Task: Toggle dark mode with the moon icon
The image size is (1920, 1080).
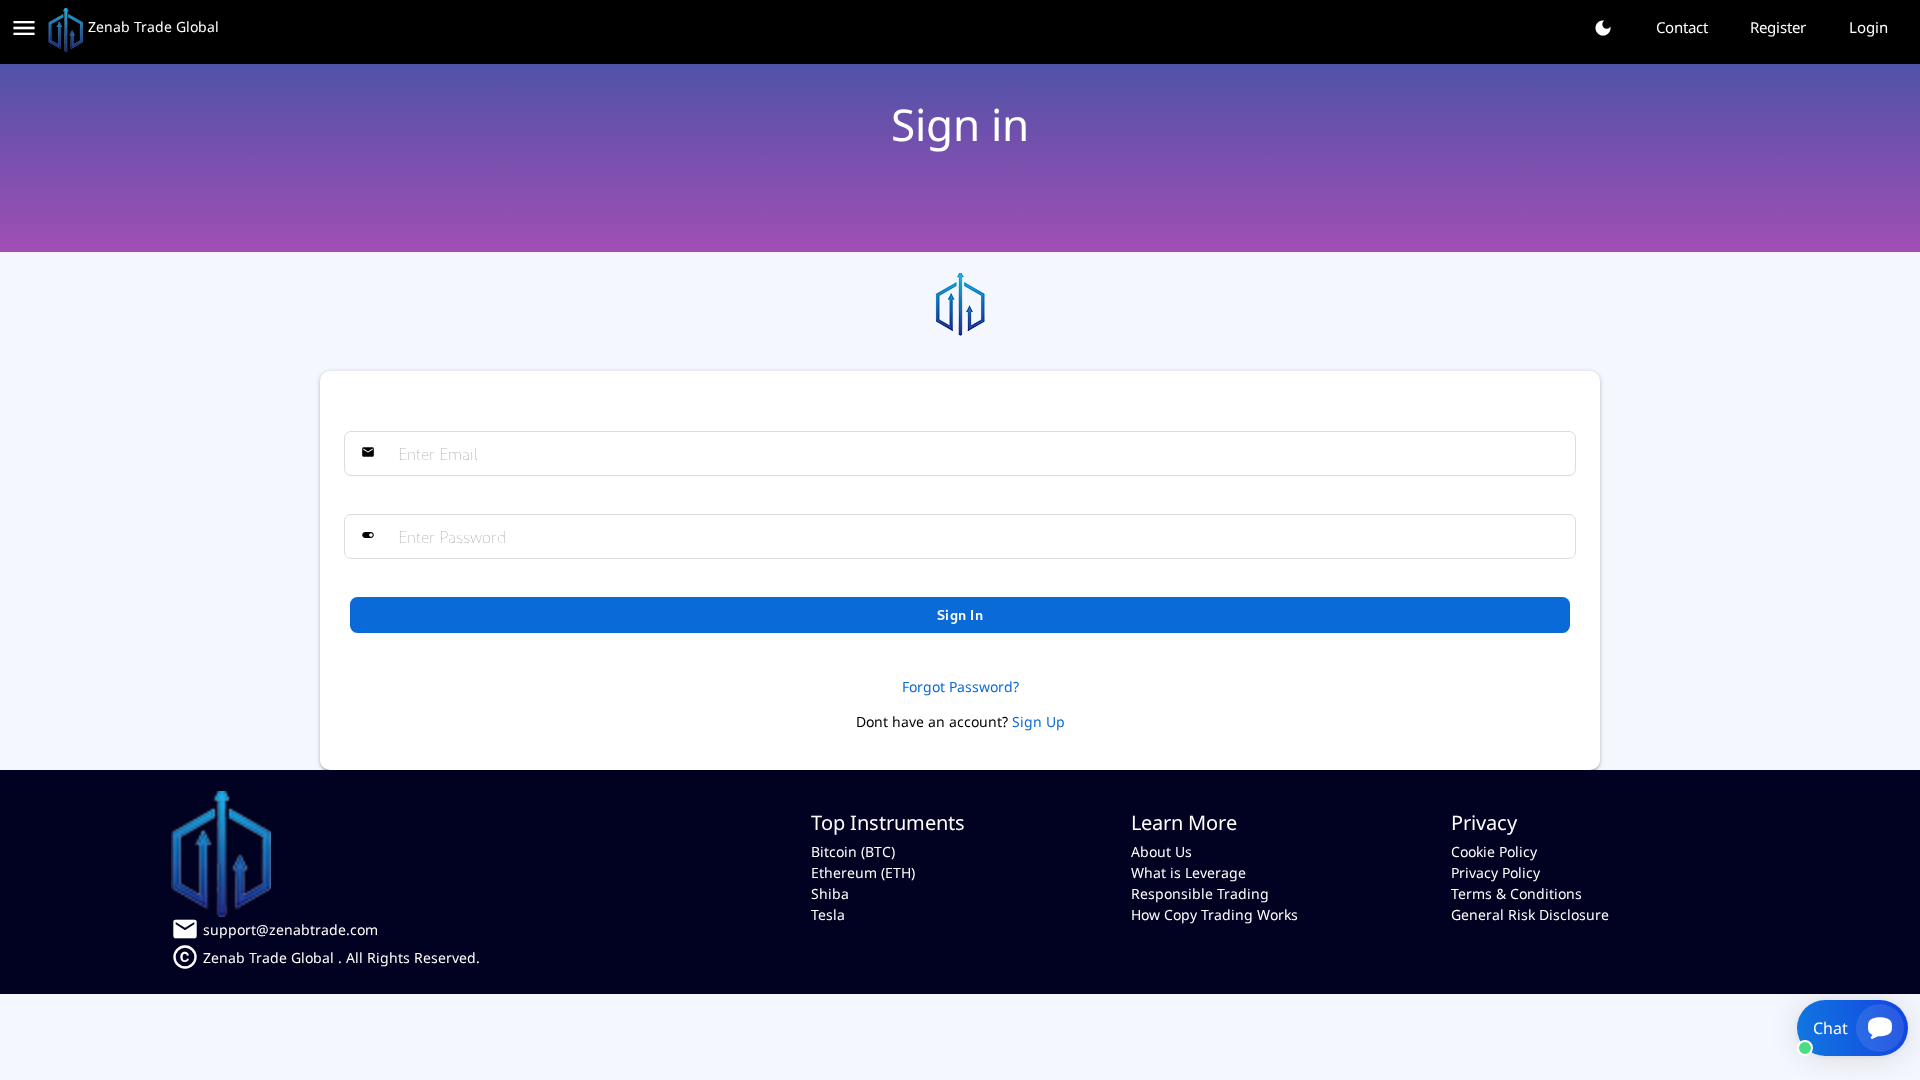Action: coord(1603,28)
